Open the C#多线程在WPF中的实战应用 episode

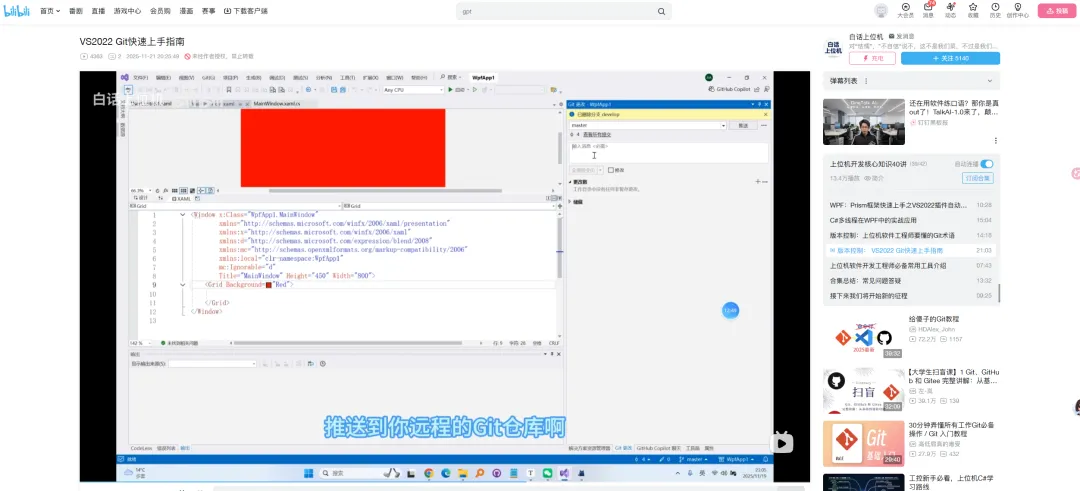pos(911,220)
